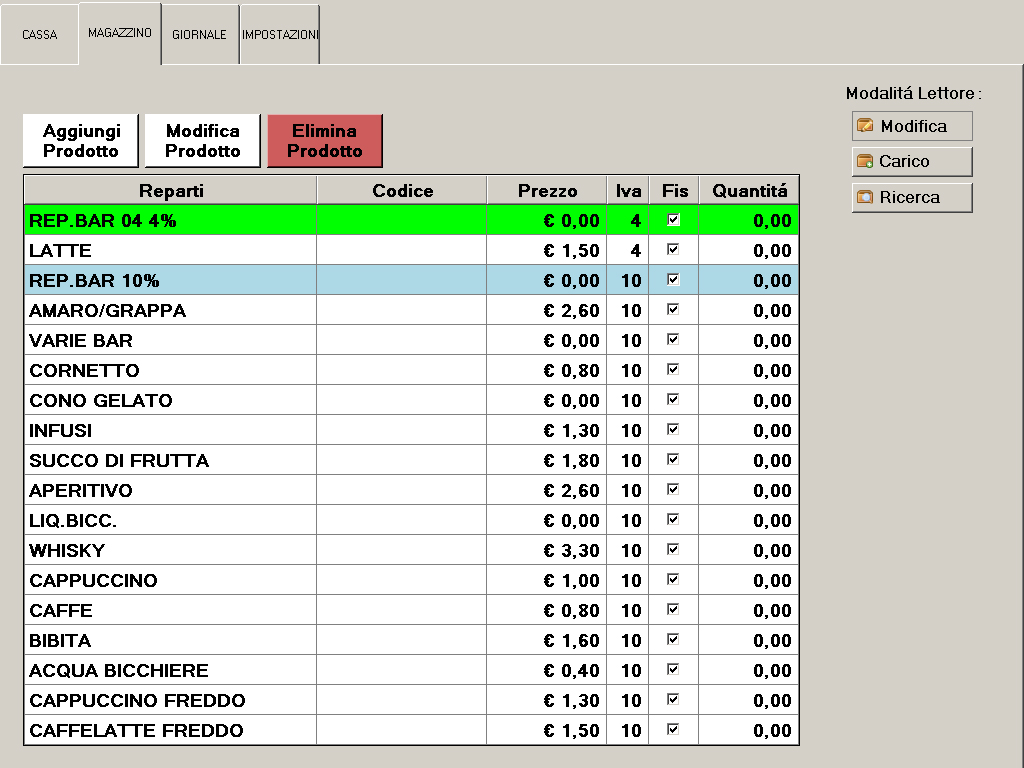Click the Prezzo column header

coord(547,191)
